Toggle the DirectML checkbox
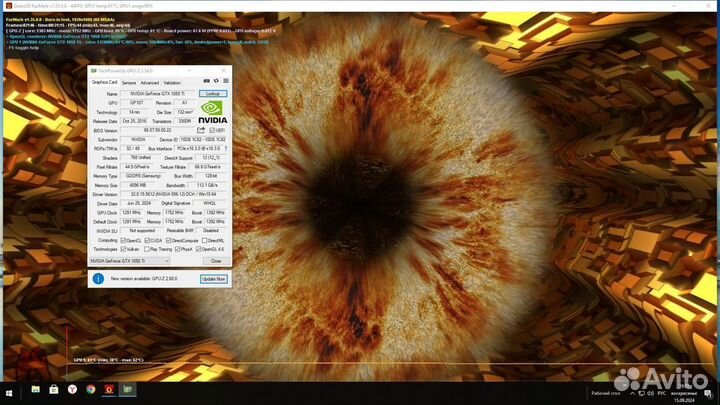The width and height of the screenshot is (720, 405). click(203, 240)
